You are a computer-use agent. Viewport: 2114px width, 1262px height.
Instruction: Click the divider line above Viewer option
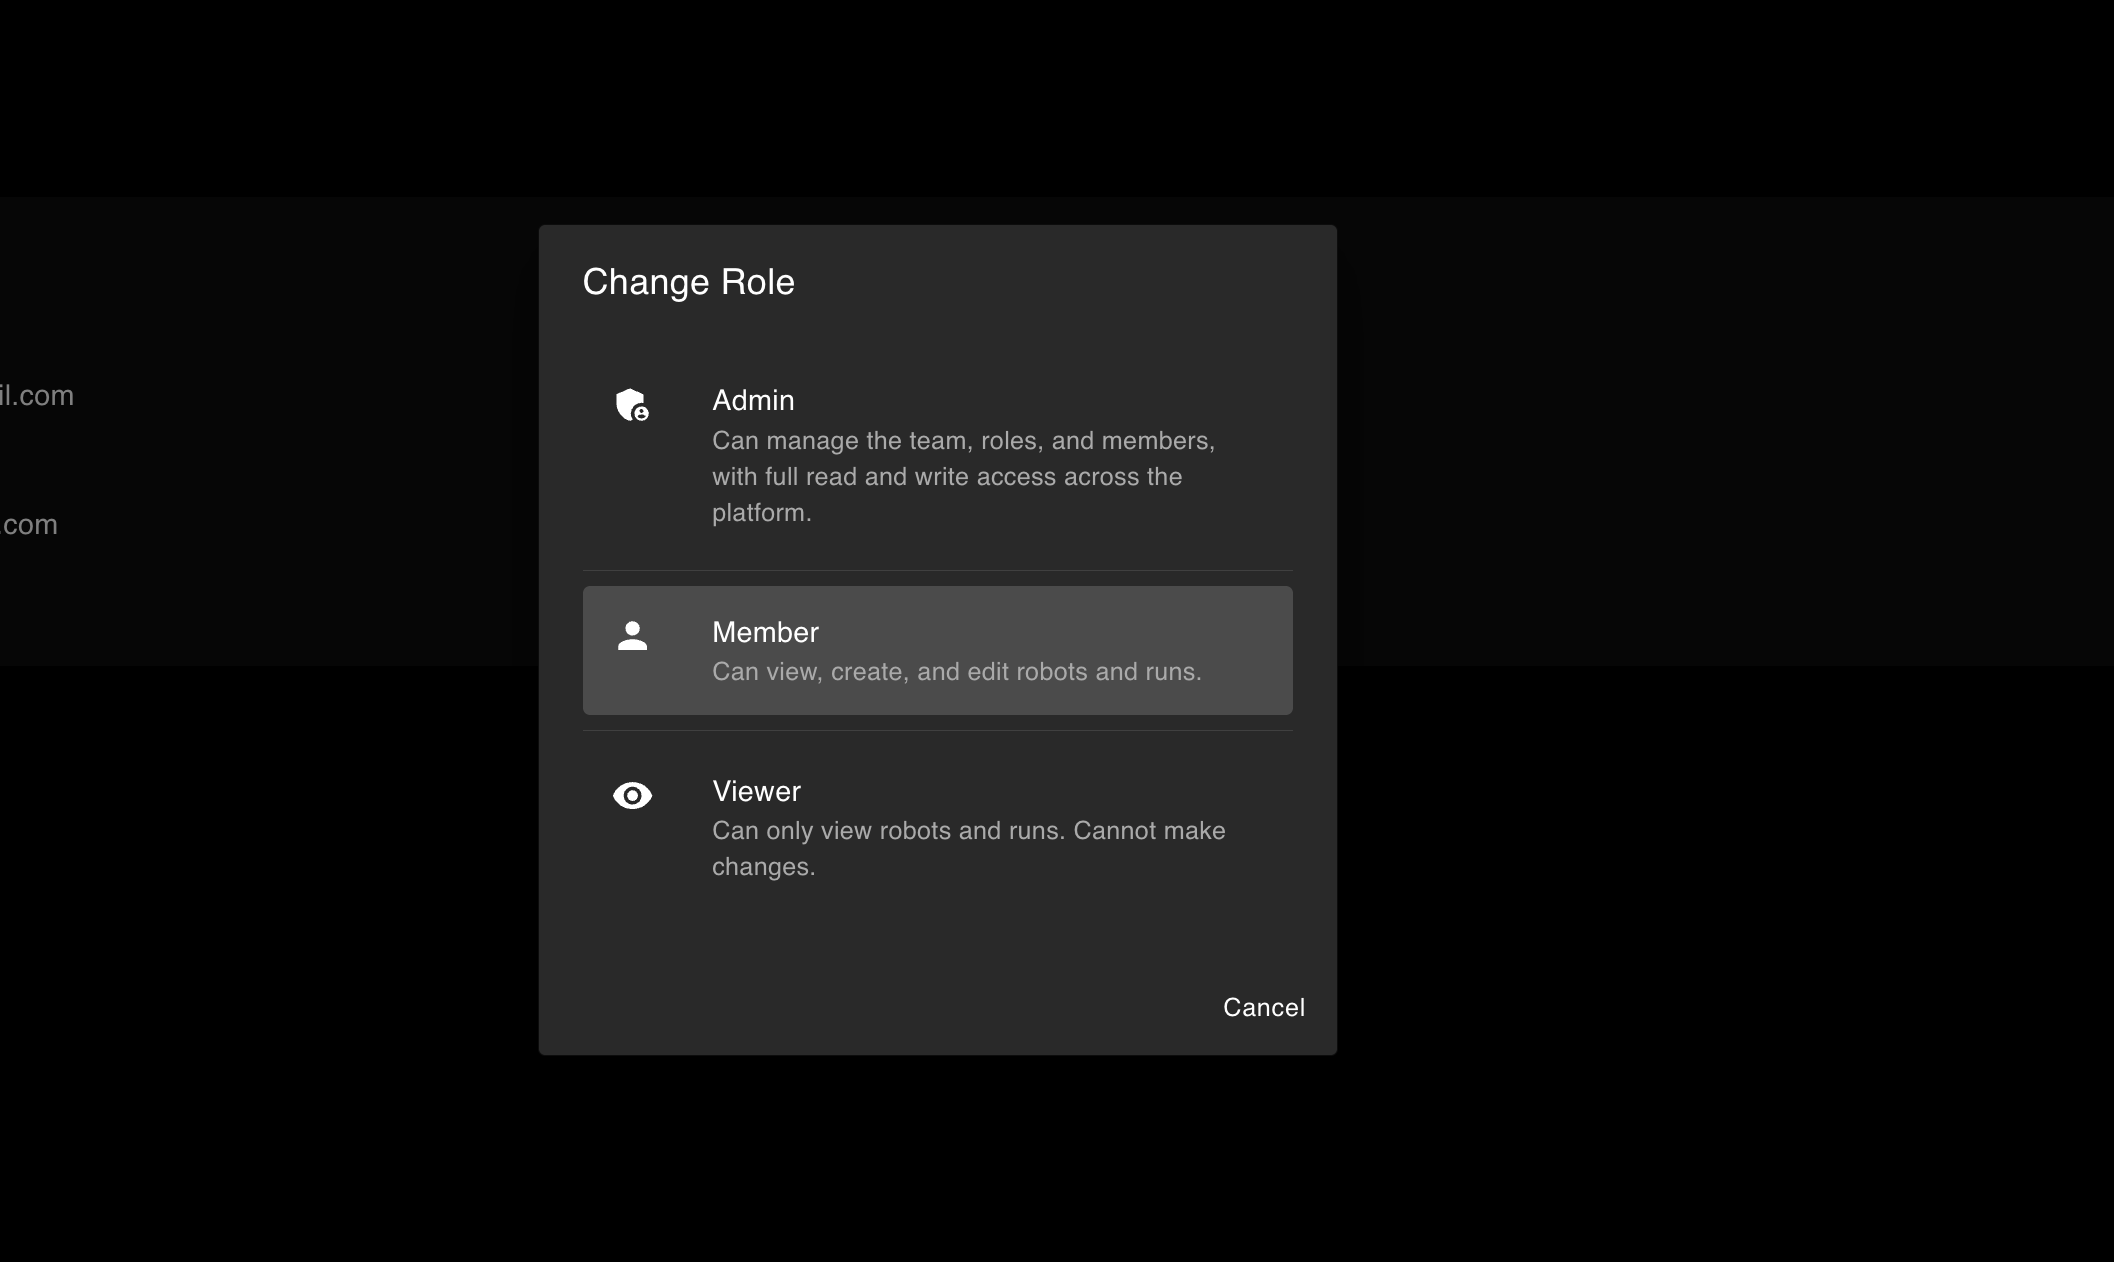[937, 731]
